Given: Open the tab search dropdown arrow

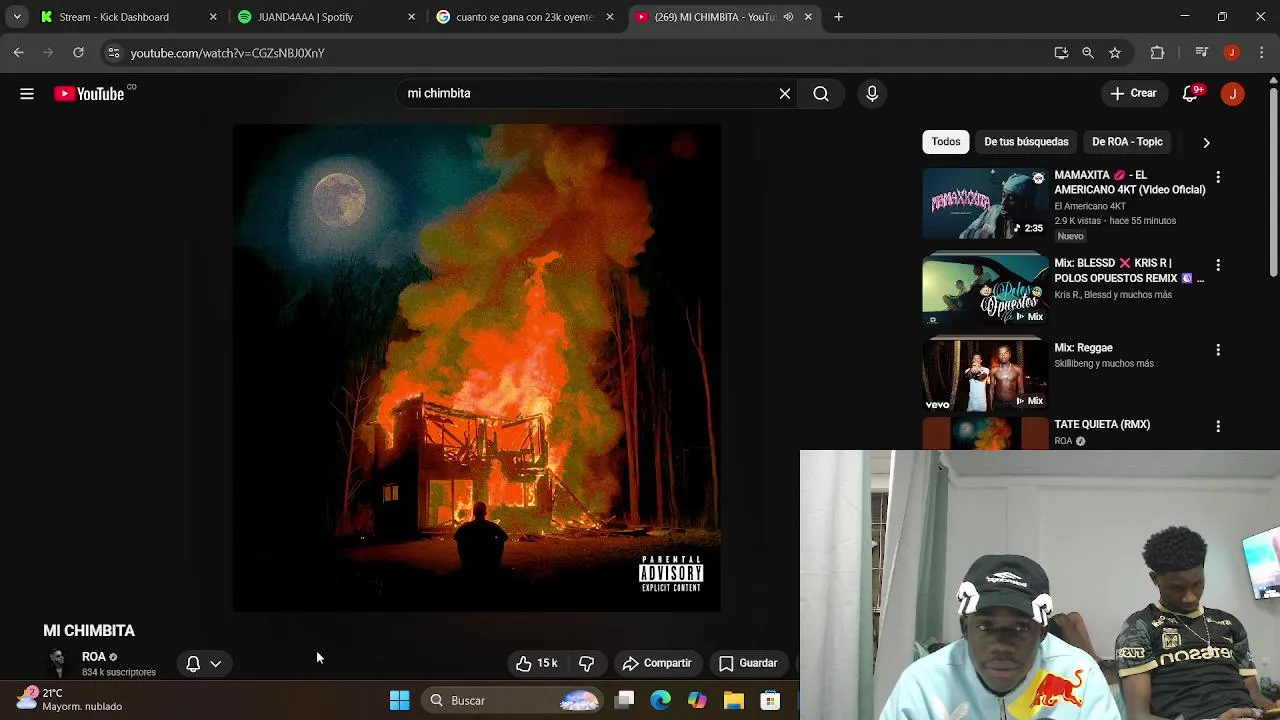Looking at the screenshot, I should (x=17, y=17).
